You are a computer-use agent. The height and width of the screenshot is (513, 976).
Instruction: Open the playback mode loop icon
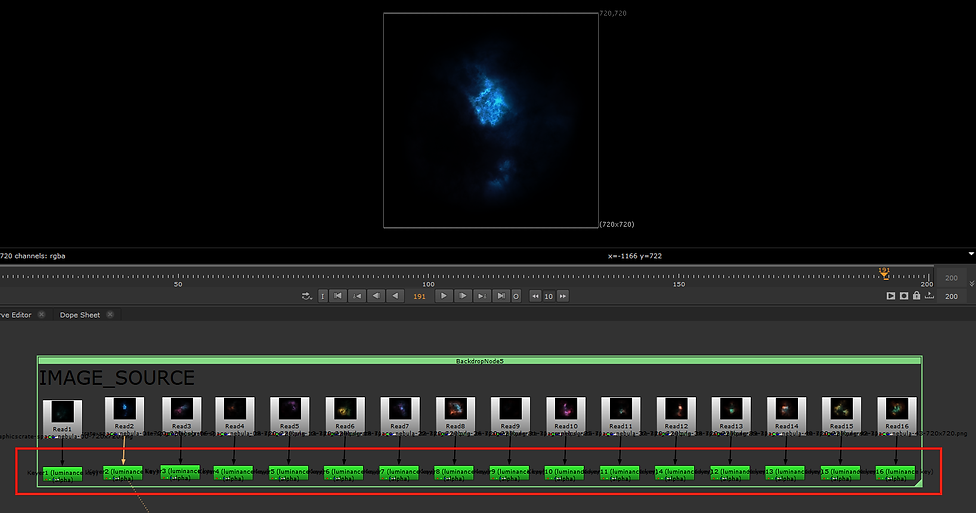(x=306, y=296)
